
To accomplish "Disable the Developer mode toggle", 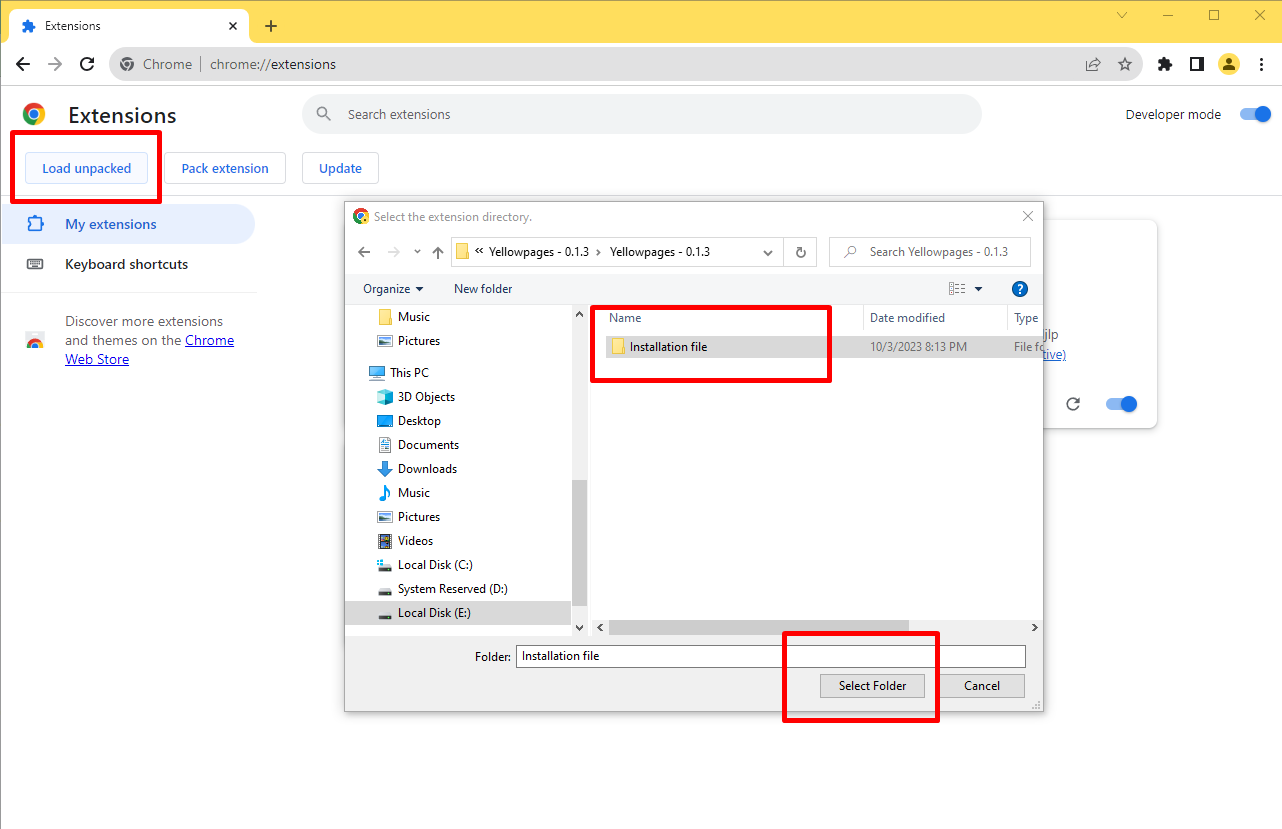I will click(x=1254, y=114).
